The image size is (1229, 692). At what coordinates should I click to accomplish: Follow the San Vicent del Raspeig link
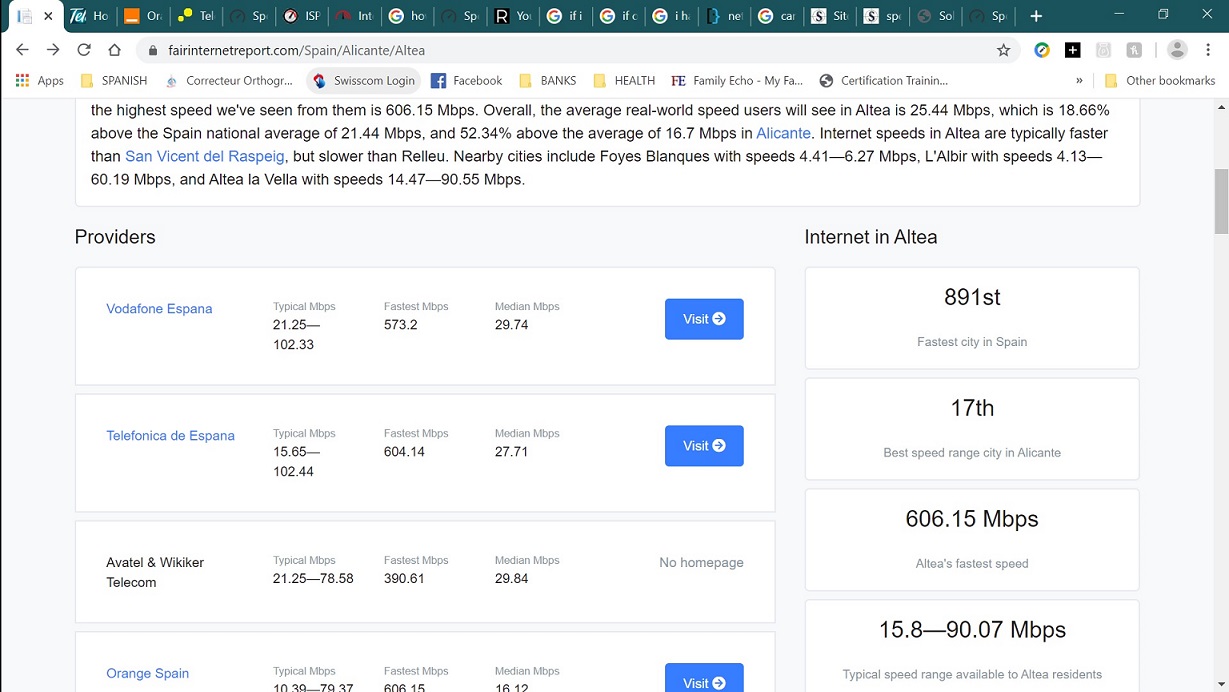coord(205,156)
